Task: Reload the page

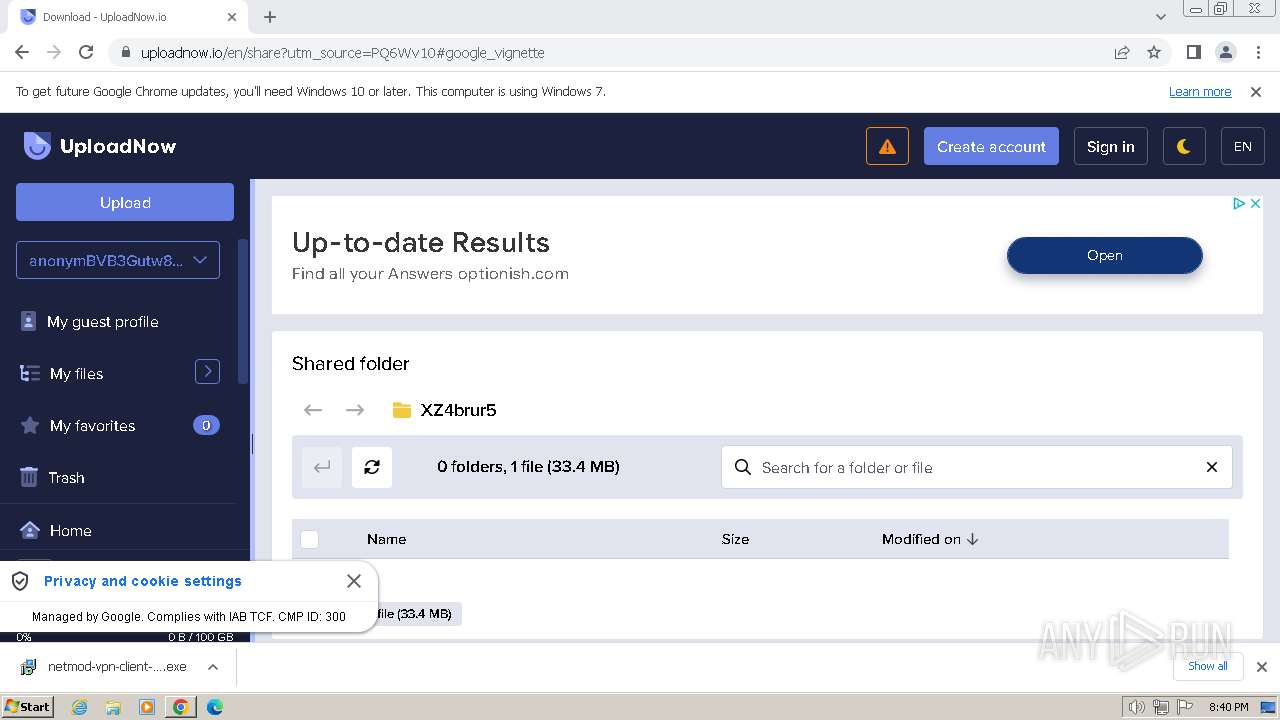Action: tap(86, 52)
